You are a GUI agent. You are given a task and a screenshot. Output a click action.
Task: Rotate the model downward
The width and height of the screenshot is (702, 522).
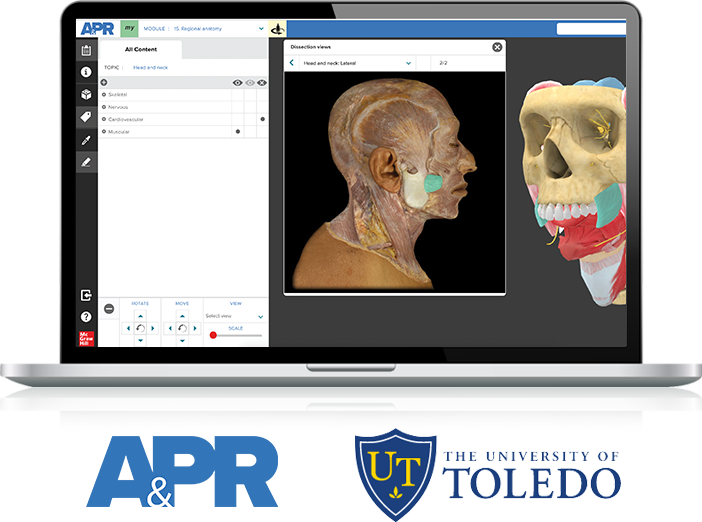tap(140, 341)
